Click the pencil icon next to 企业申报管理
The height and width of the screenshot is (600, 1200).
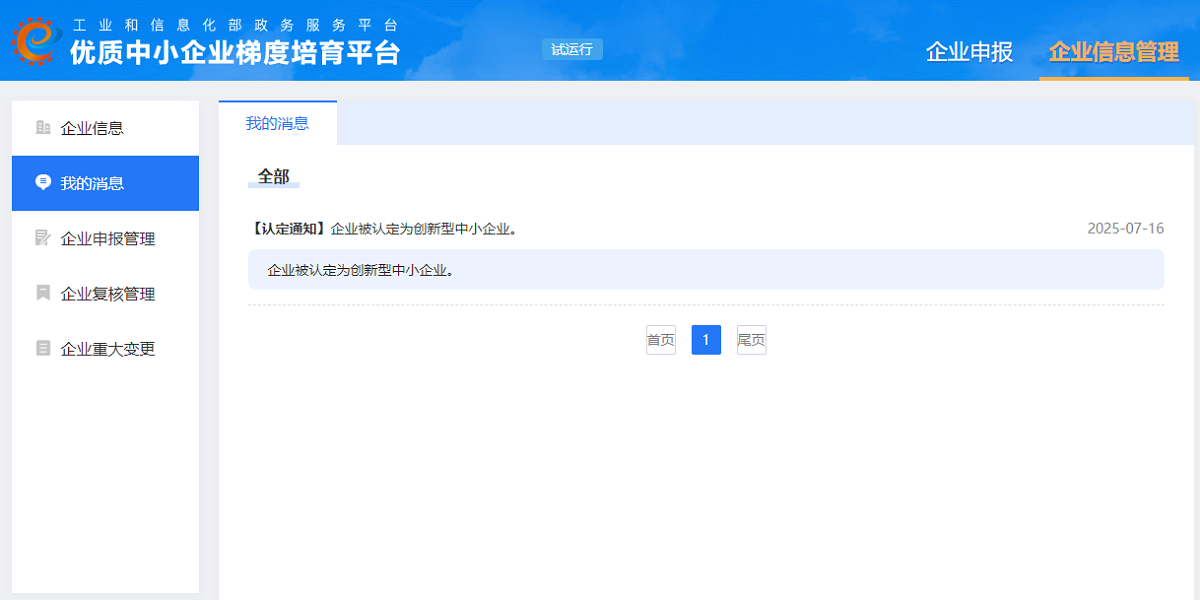41,238
